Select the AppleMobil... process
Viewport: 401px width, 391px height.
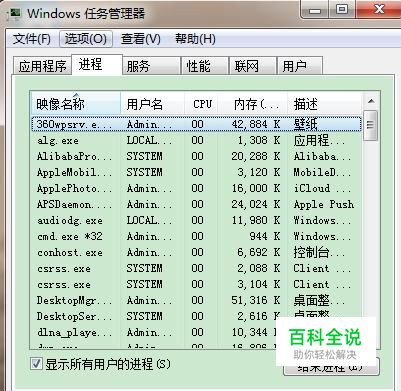[x=196, y=172]
